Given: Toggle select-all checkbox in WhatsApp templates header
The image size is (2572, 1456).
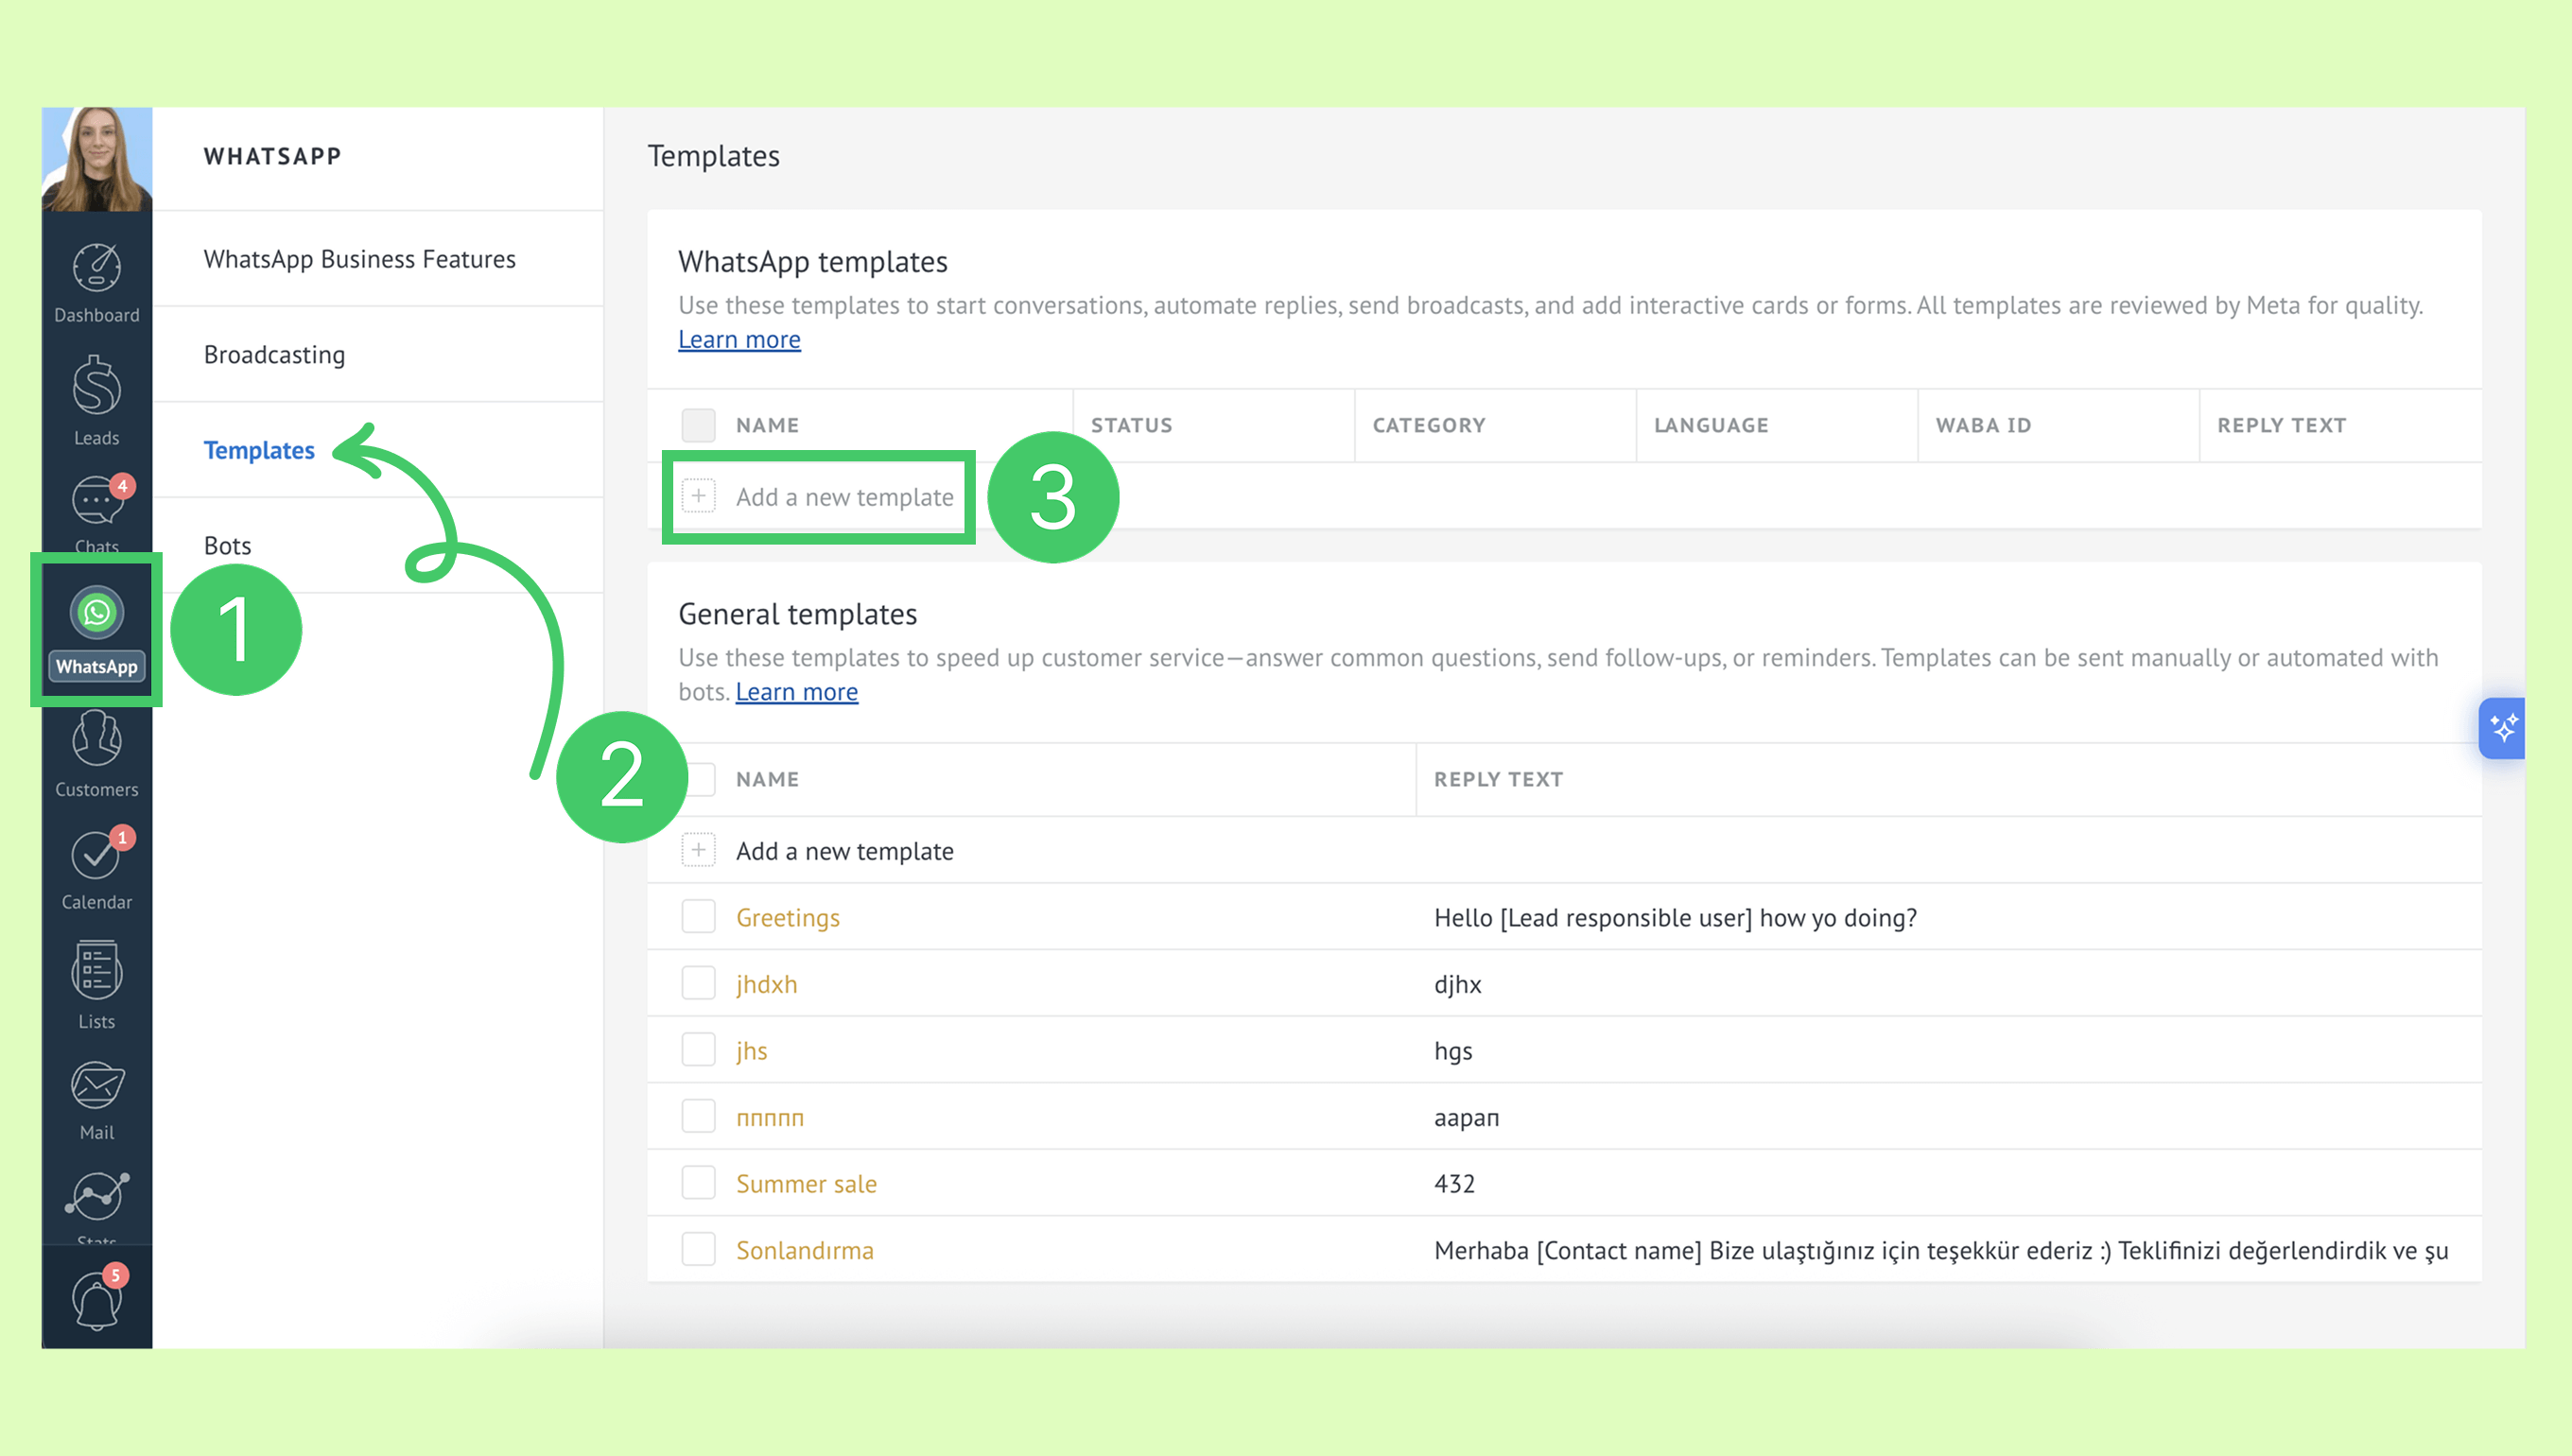Looking at the screenshot, I should [x=698, y=425].
